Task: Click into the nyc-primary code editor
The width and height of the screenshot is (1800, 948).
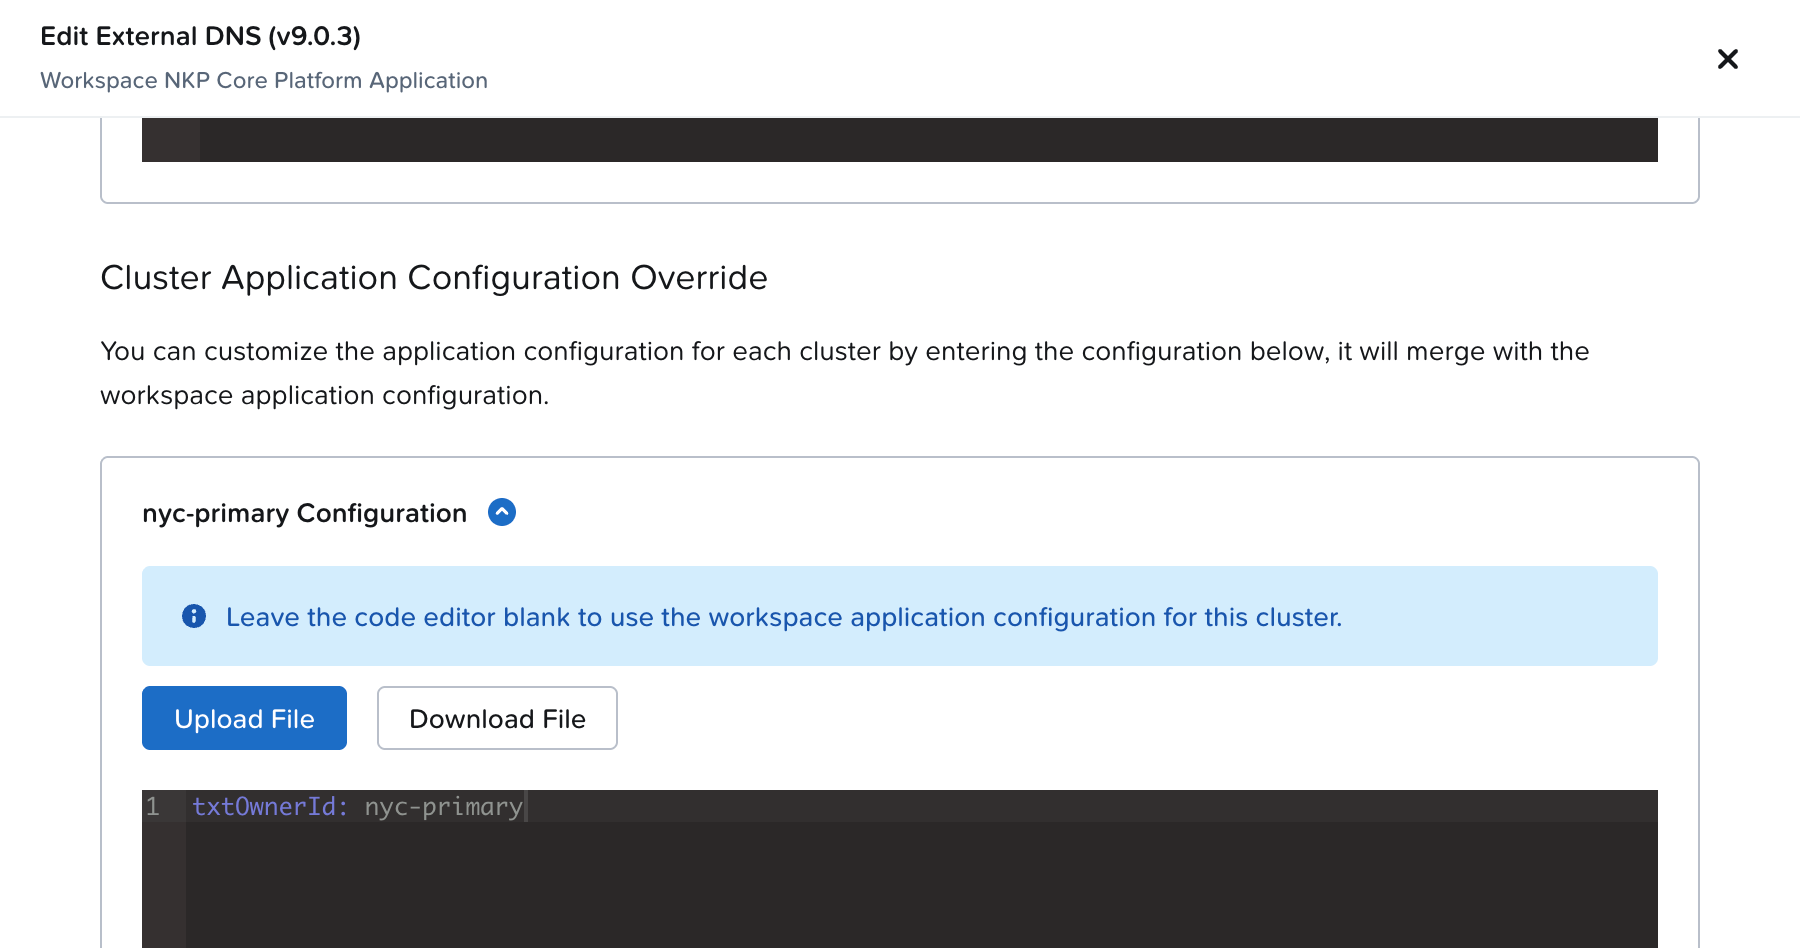Action: pos(900,869)
